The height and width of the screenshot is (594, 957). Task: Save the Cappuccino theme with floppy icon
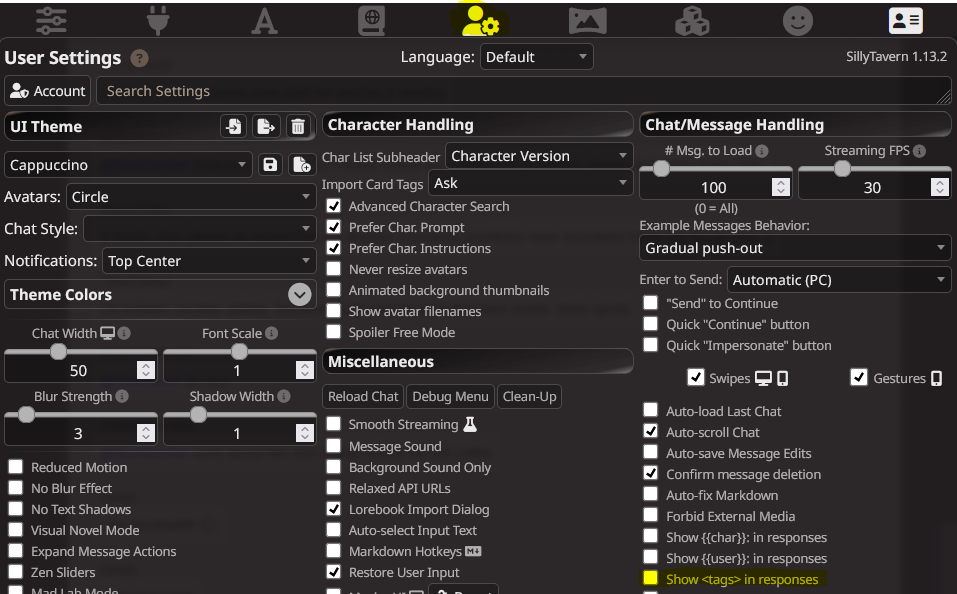[270, 165]
